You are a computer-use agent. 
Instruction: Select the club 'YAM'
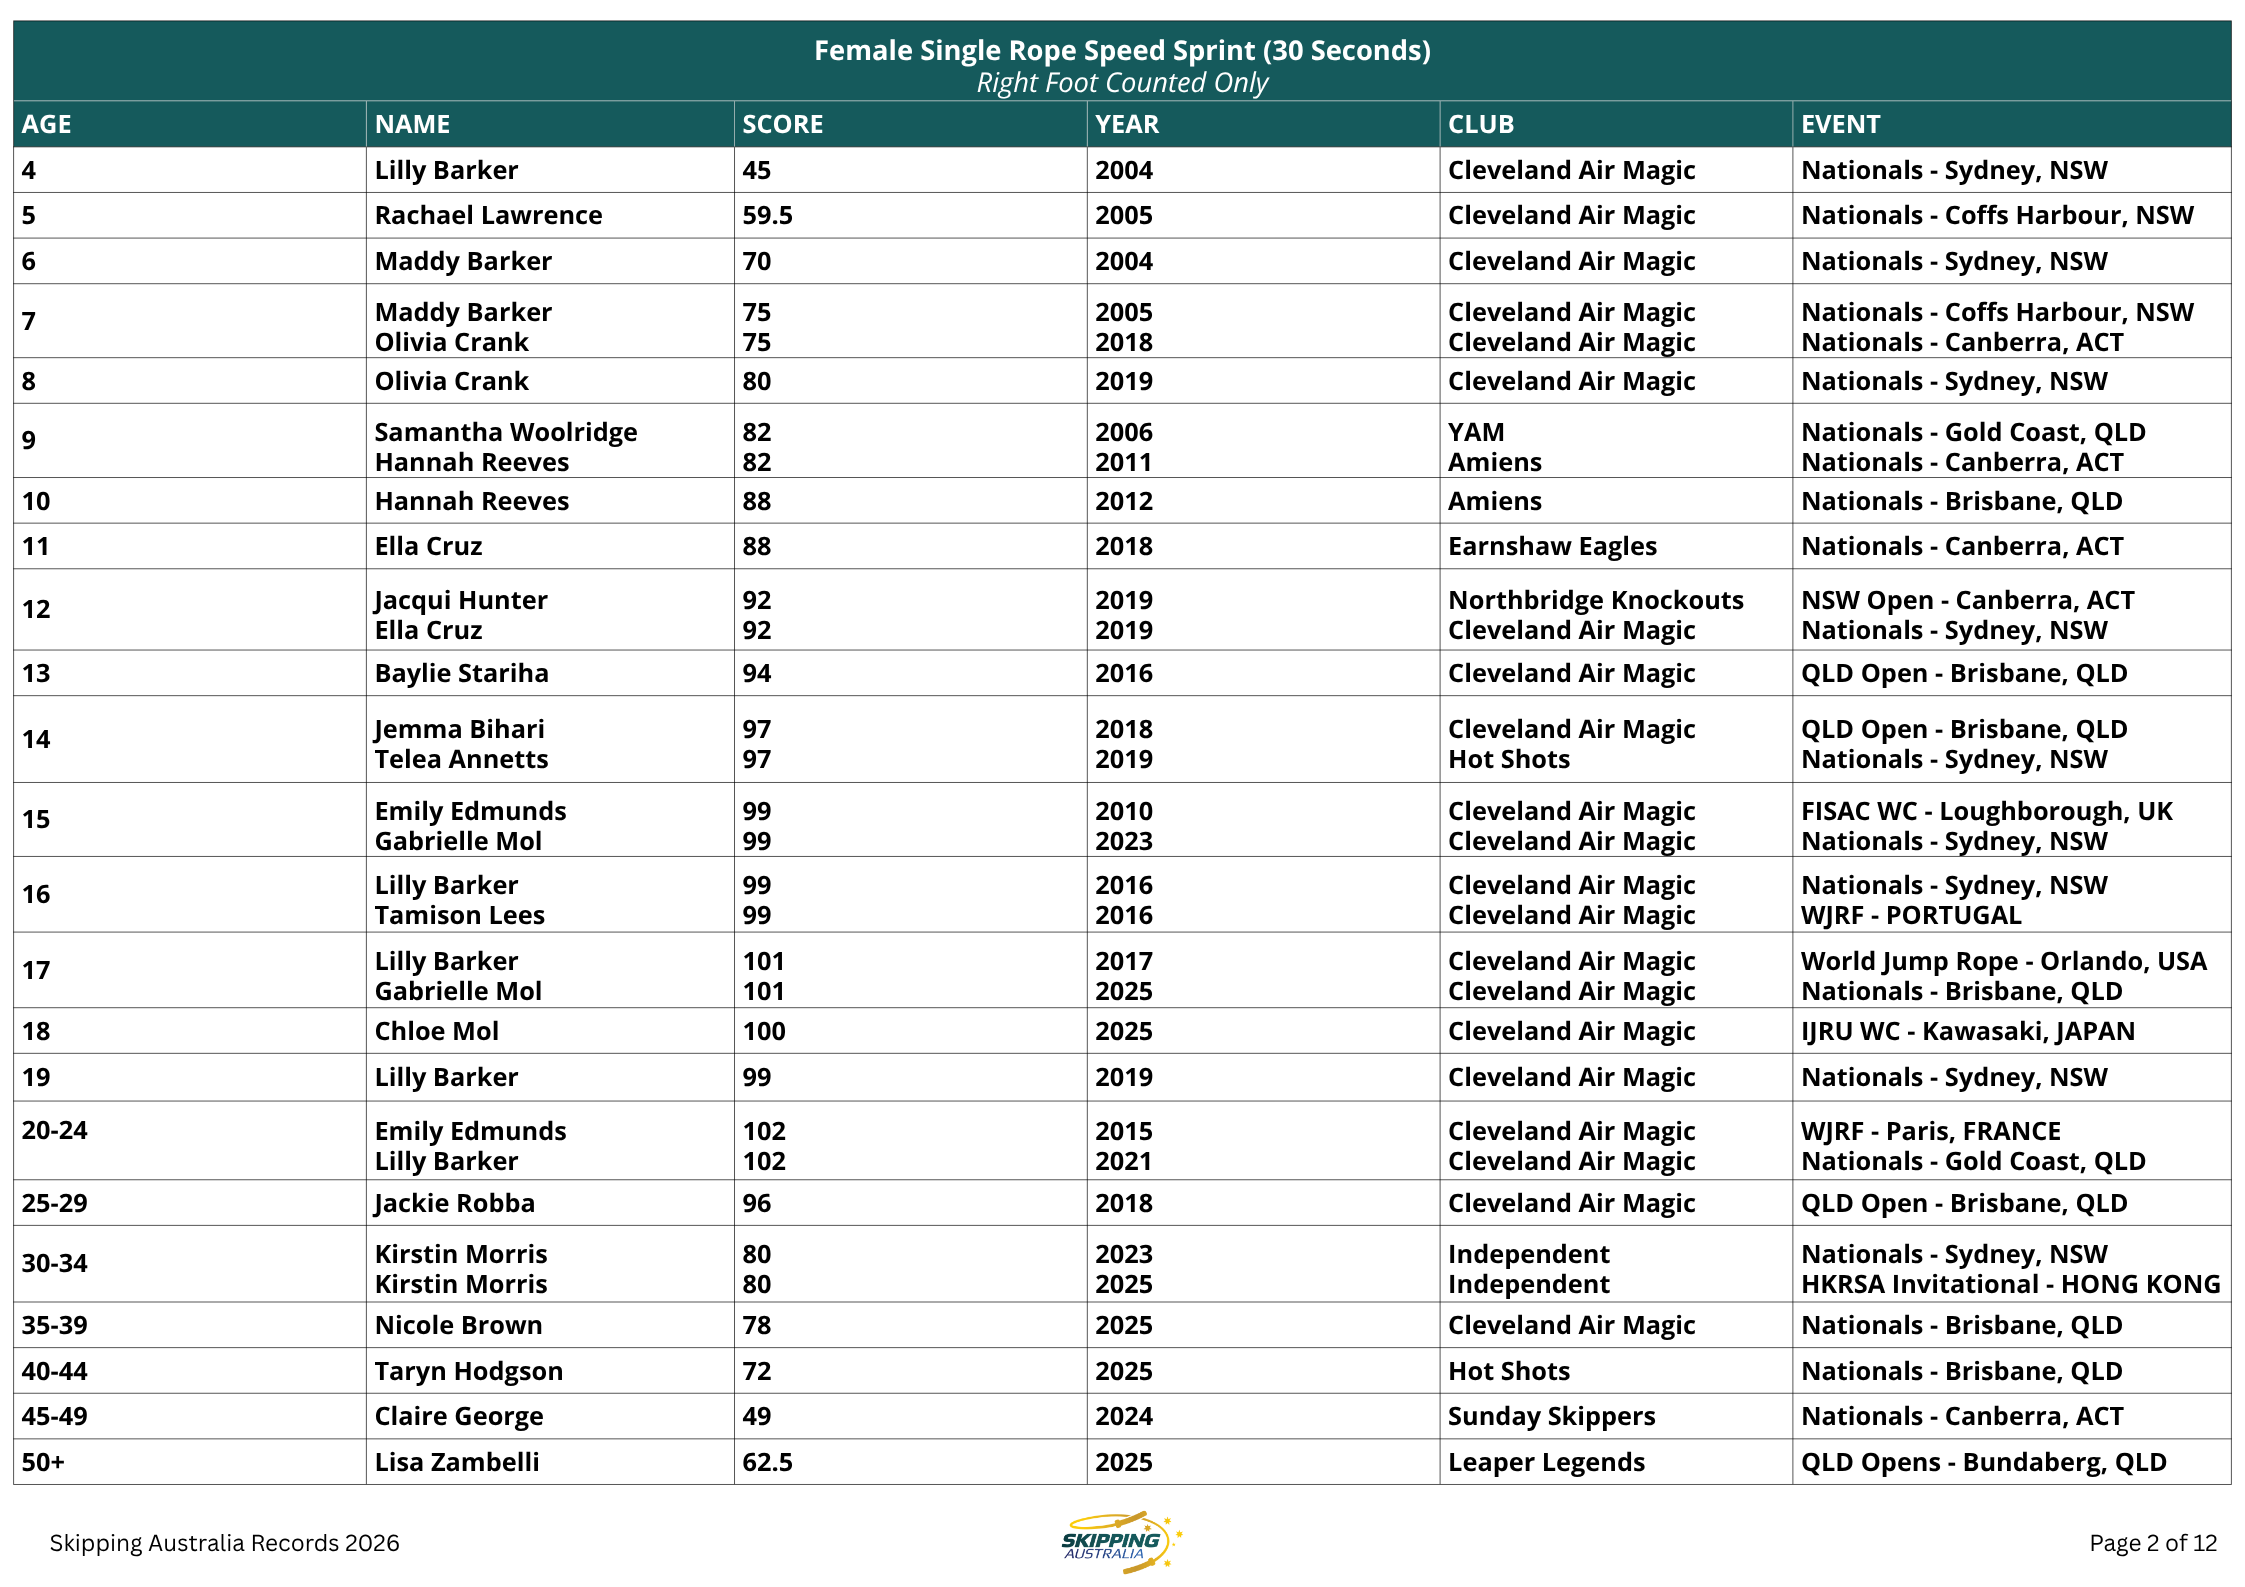pos(1476,432)
